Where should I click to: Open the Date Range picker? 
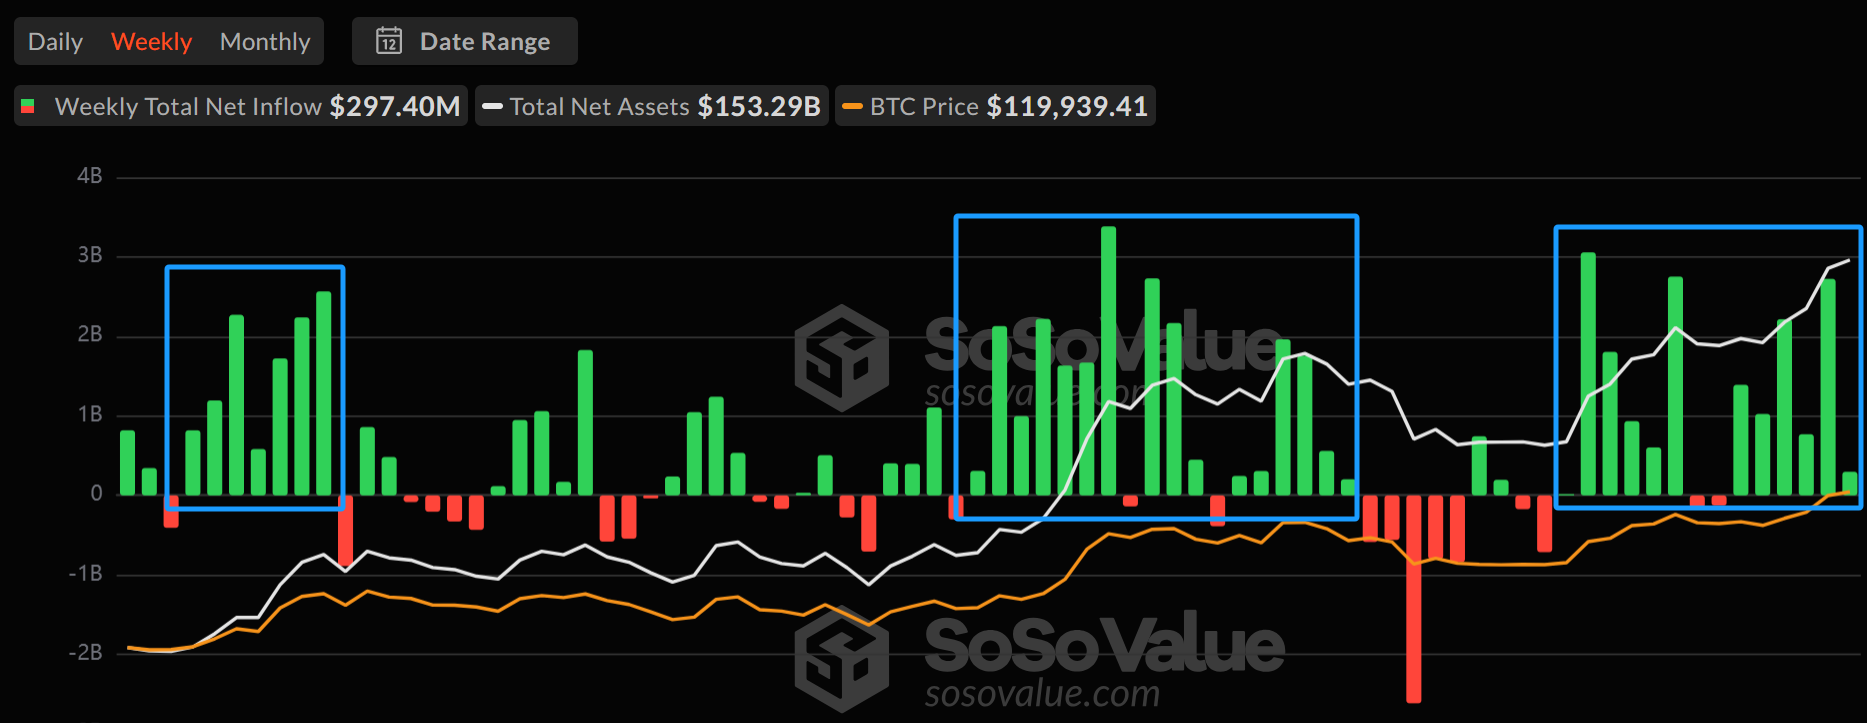465,42
